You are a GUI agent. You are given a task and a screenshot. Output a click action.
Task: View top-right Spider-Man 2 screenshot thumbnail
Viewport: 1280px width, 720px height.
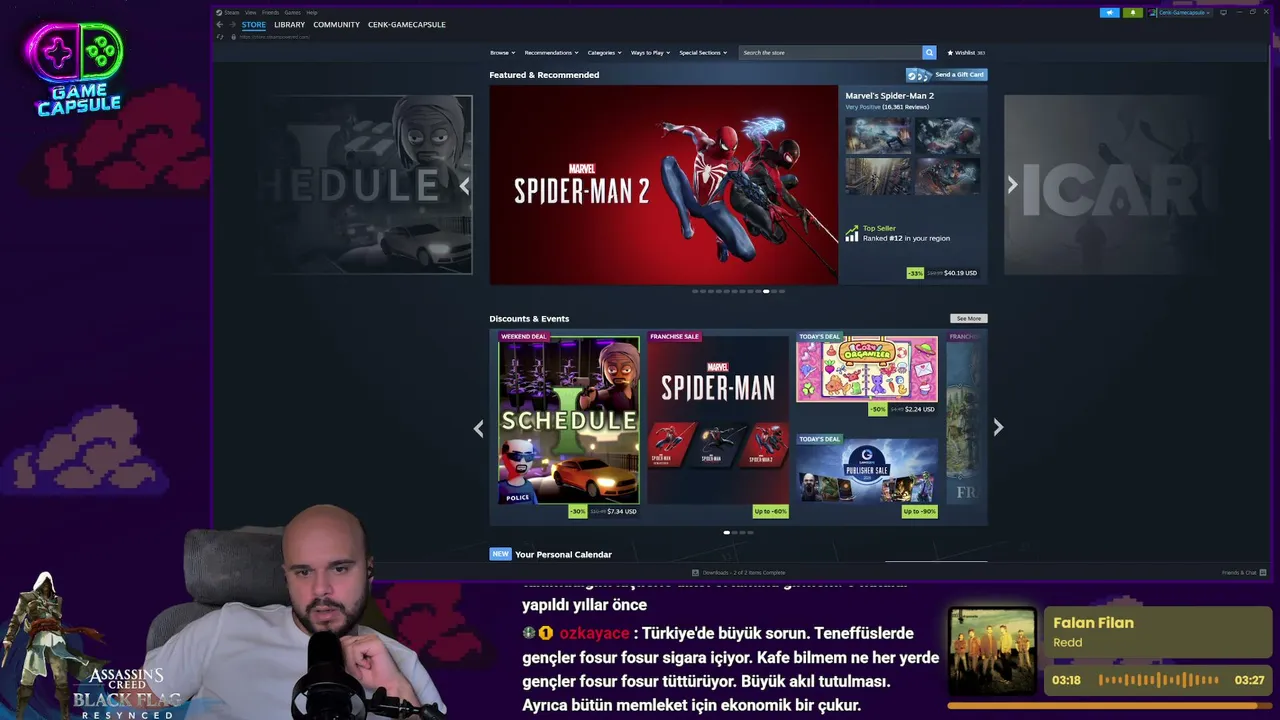[947, 135]
